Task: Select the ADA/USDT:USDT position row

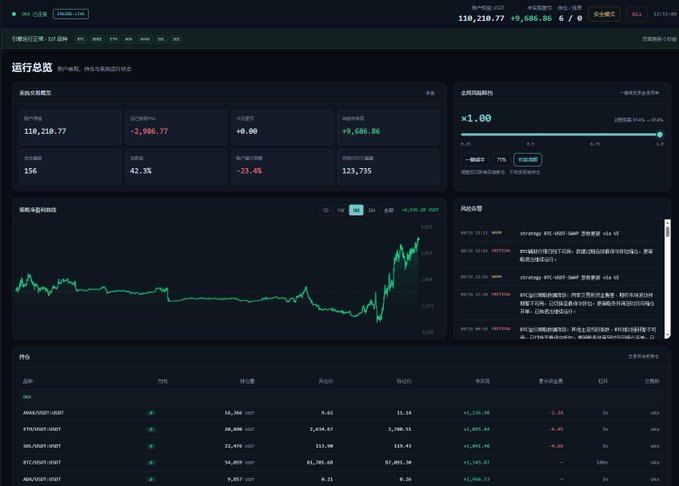Action: tap(340, 479)
